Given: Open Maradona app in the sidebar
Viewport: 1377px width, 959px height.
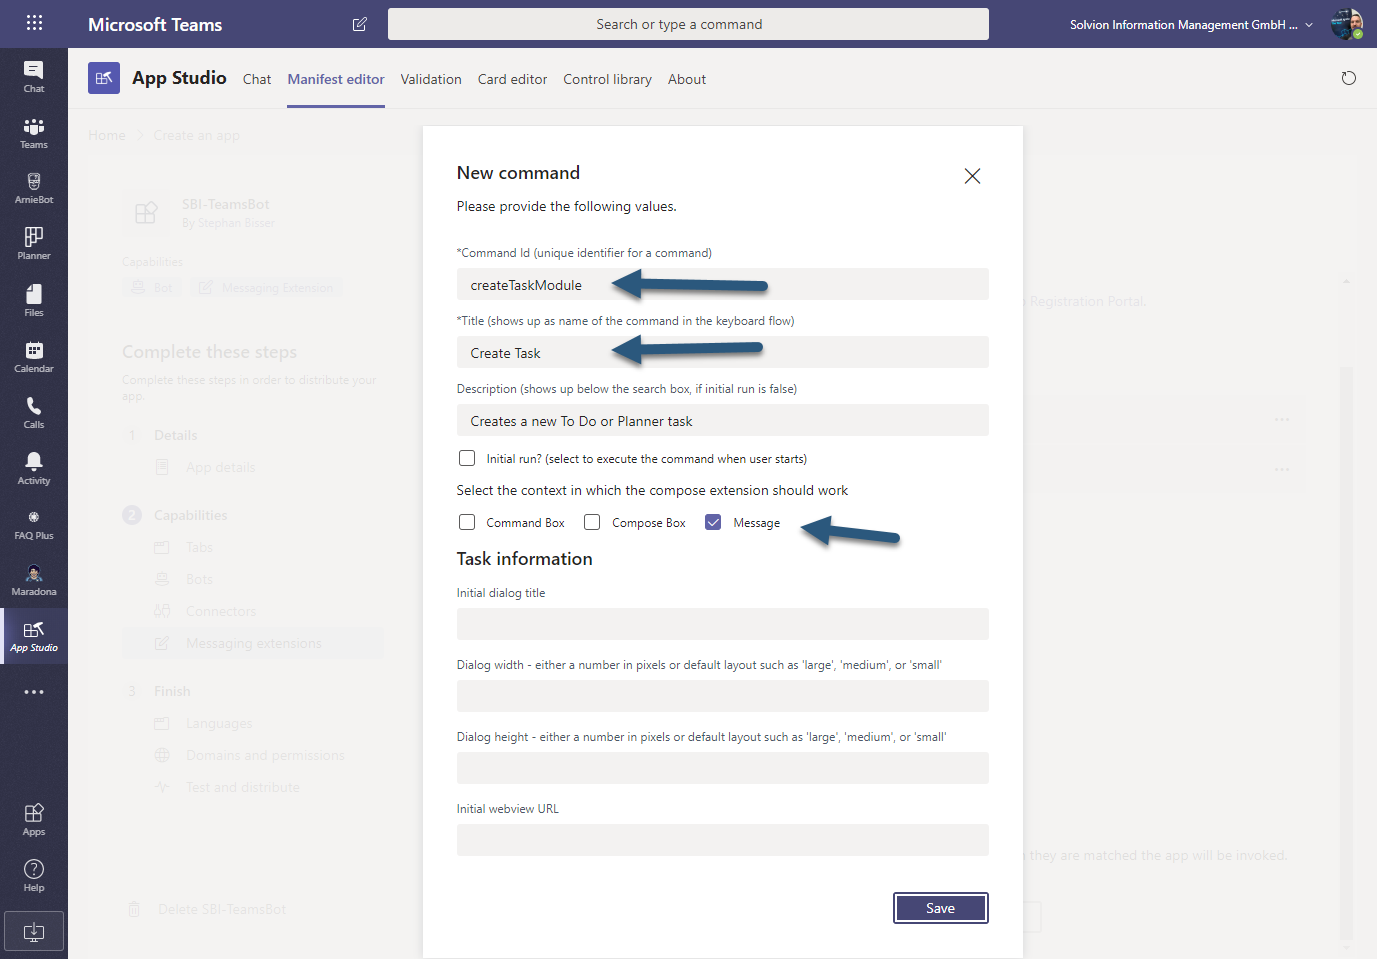Looking at the screenshot, I should [34, 580].
